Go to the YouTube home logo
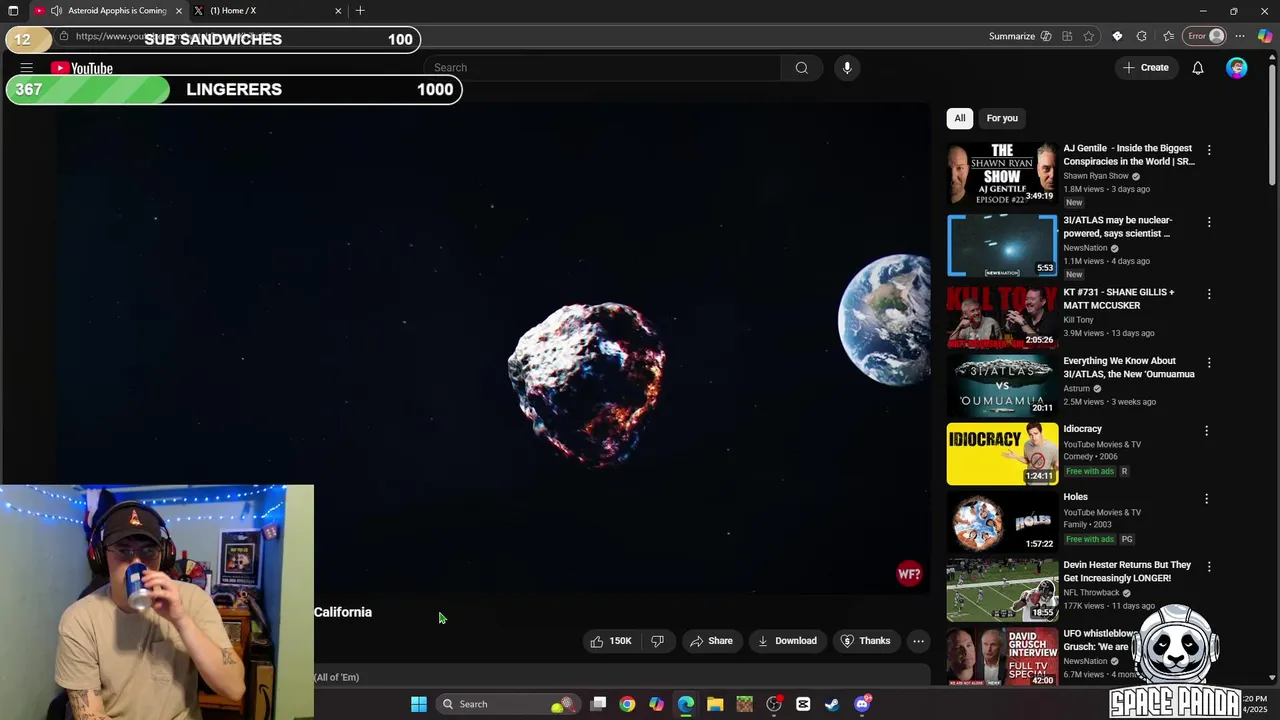The width and height of the screenshot is (1280, 720). click(x=82, y=68)
